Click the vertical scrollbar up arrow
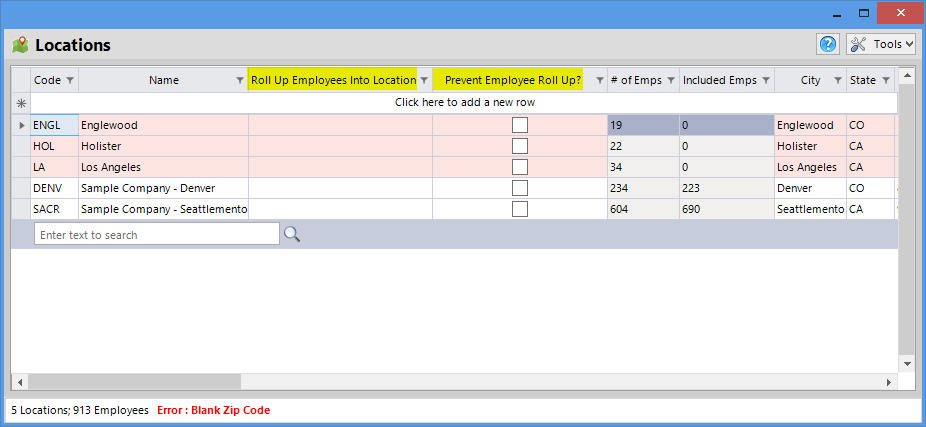 tap(908, 76)
